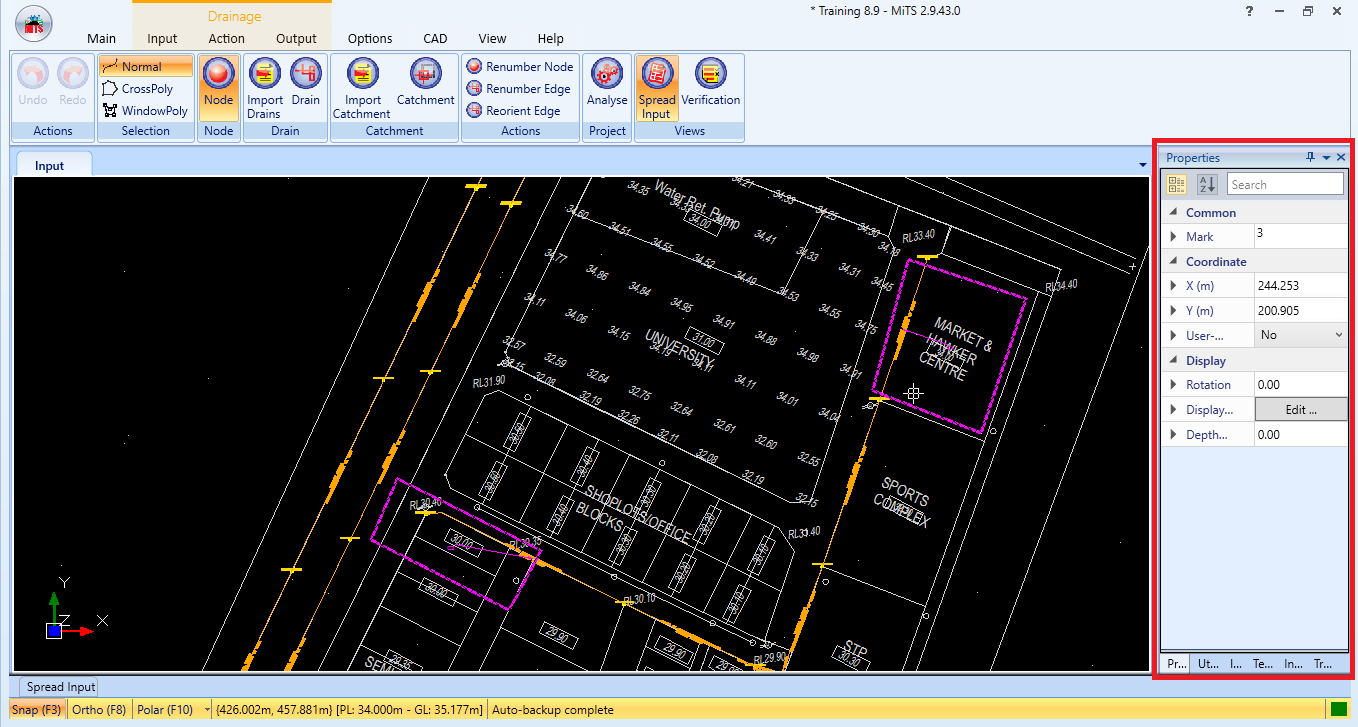The width and height of the screenshot is (1358, 727).
Task: Open the Verification view icon
Action: [711, 73]
